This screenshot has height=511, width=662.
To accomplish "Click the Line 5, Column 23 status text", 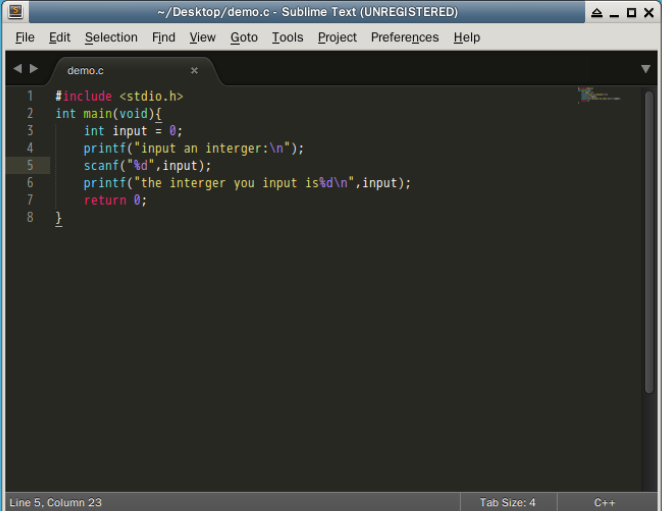I will click(55, 502).
